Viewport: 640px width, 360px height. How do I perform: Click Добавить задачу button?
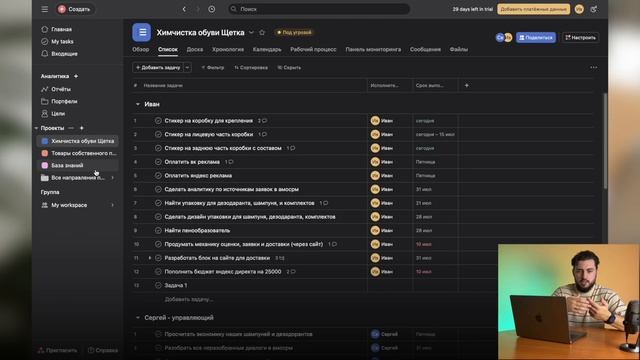point(158,68)
